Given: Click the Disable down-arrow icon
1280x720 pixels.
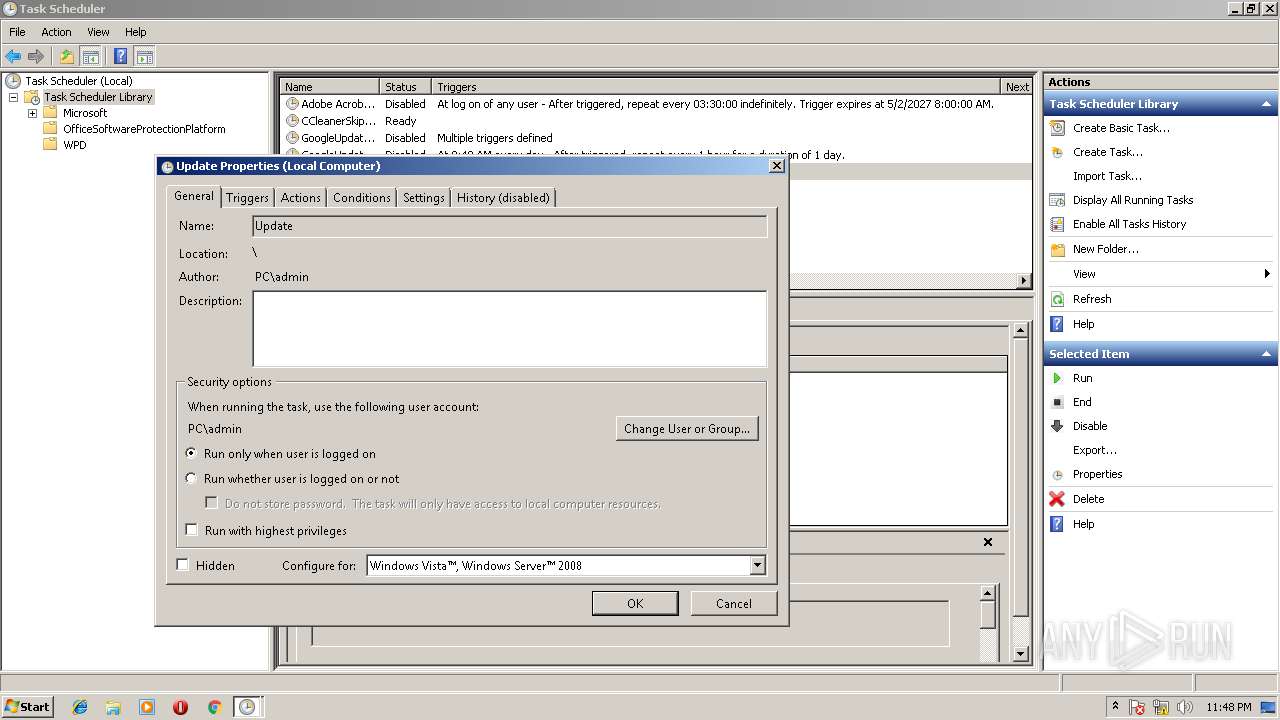Looking at the screenshot, I should [1057, 426].
